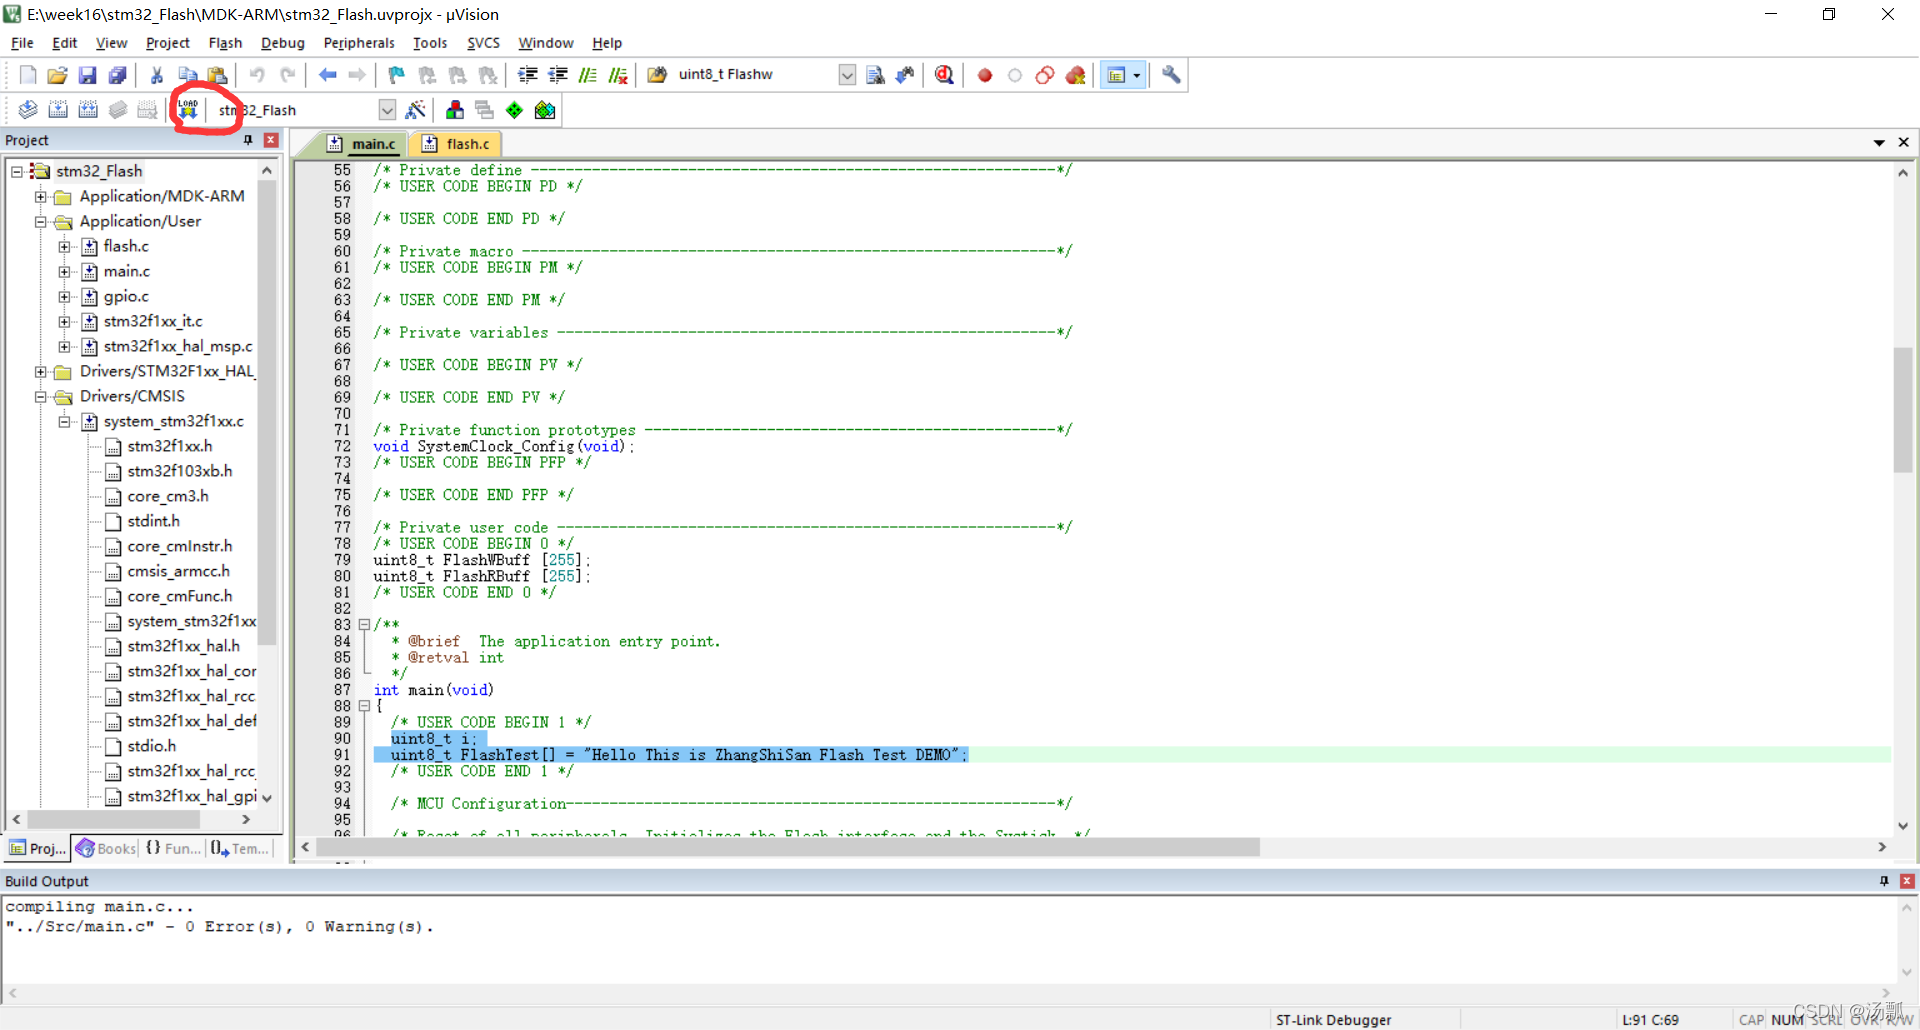Uncomment the selected lines icon
Screen dimensions: 1920x1030
point(618,75)
